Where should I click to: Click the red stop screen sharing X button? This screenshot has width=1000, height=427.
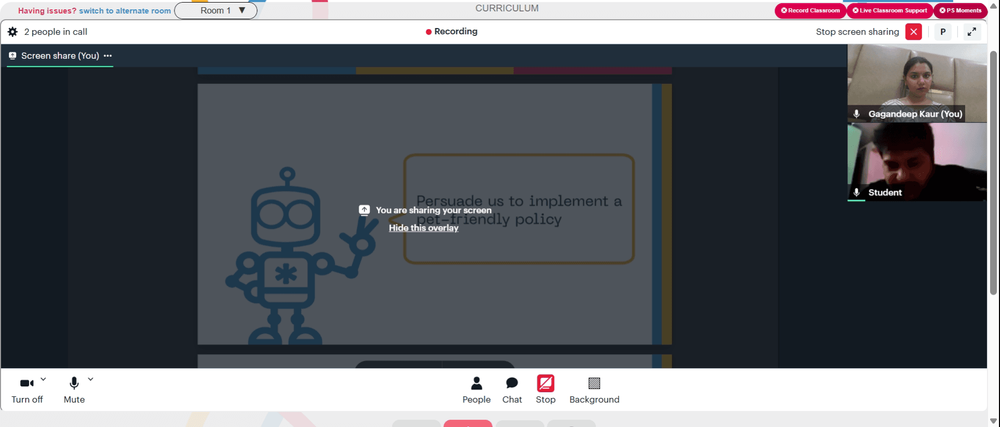914,32
